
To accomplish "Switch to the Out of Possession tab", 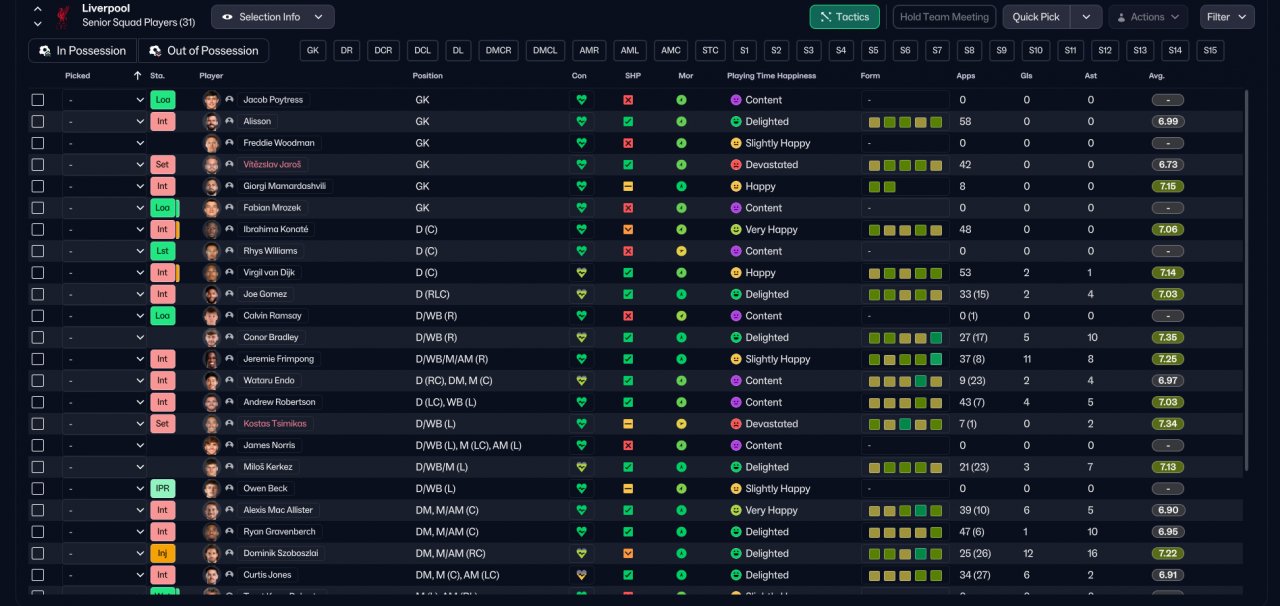I will 203,51.
